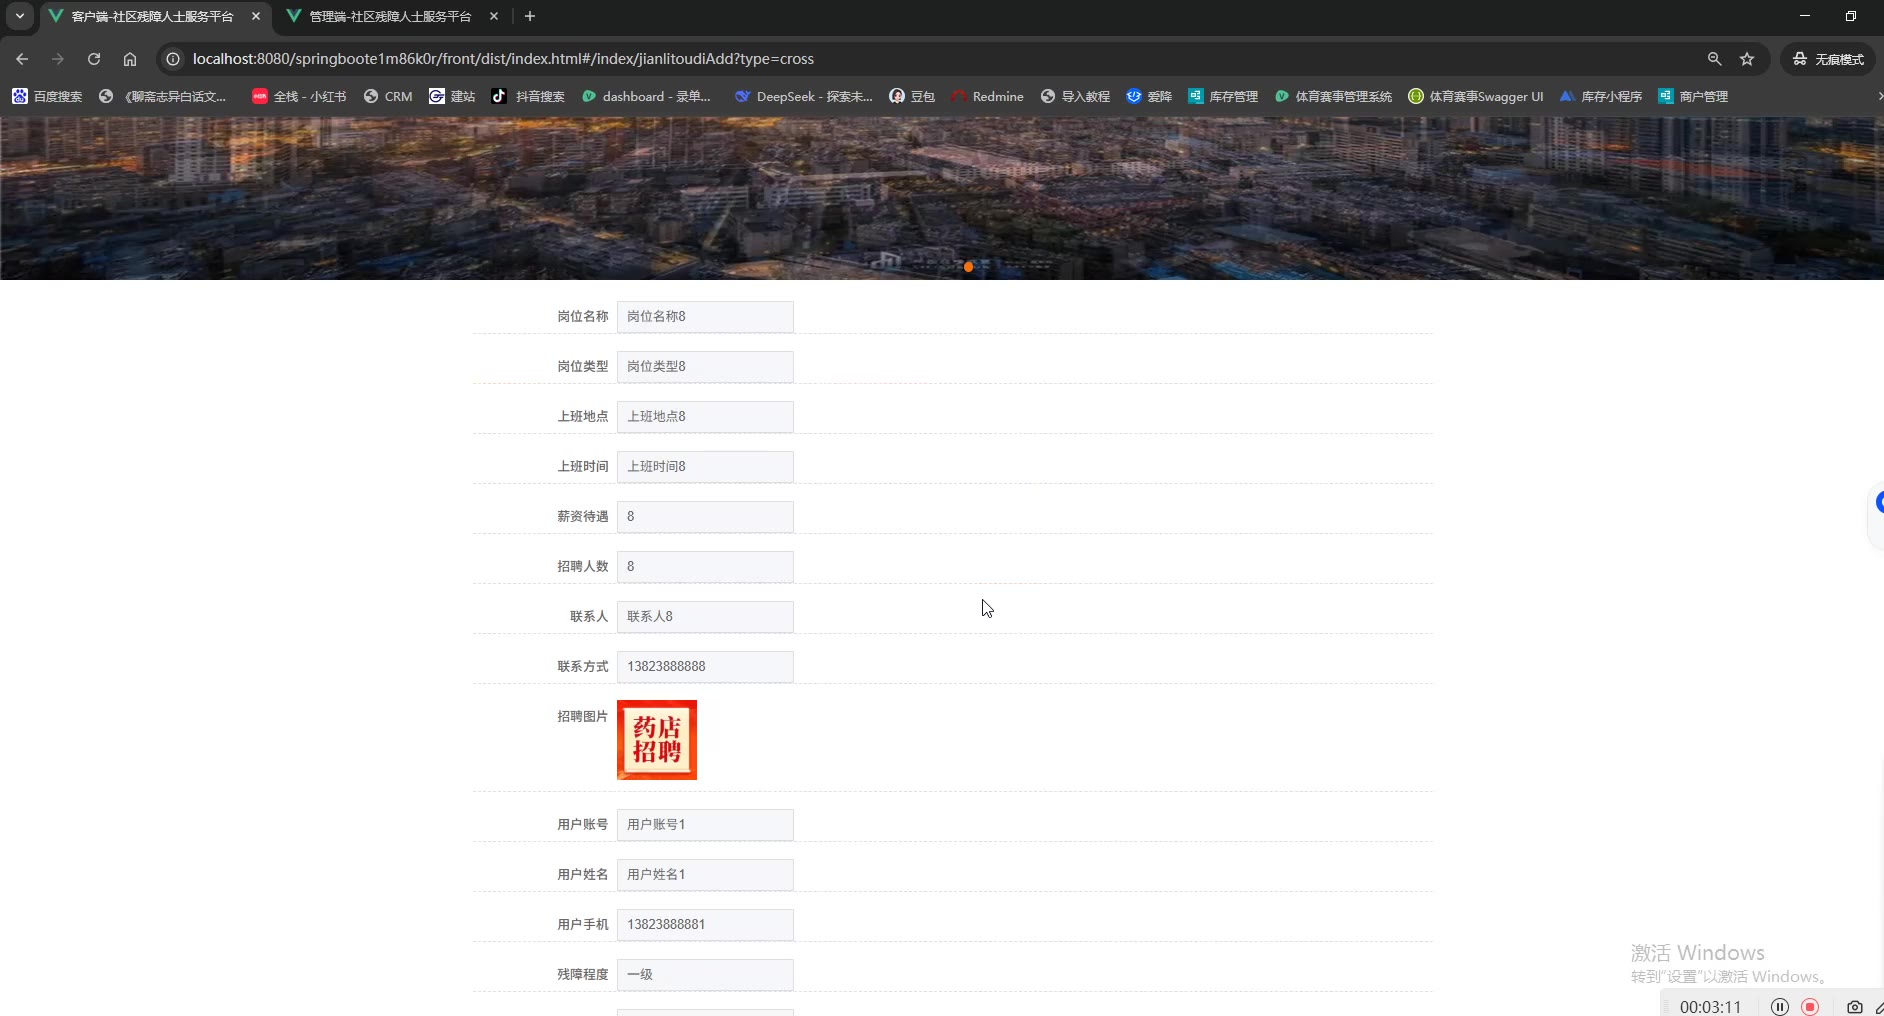Click the 药店招聘 recruitment image thumbnail
Viewport: 1884px width, 1016px height.
click(x=657, y=740)
